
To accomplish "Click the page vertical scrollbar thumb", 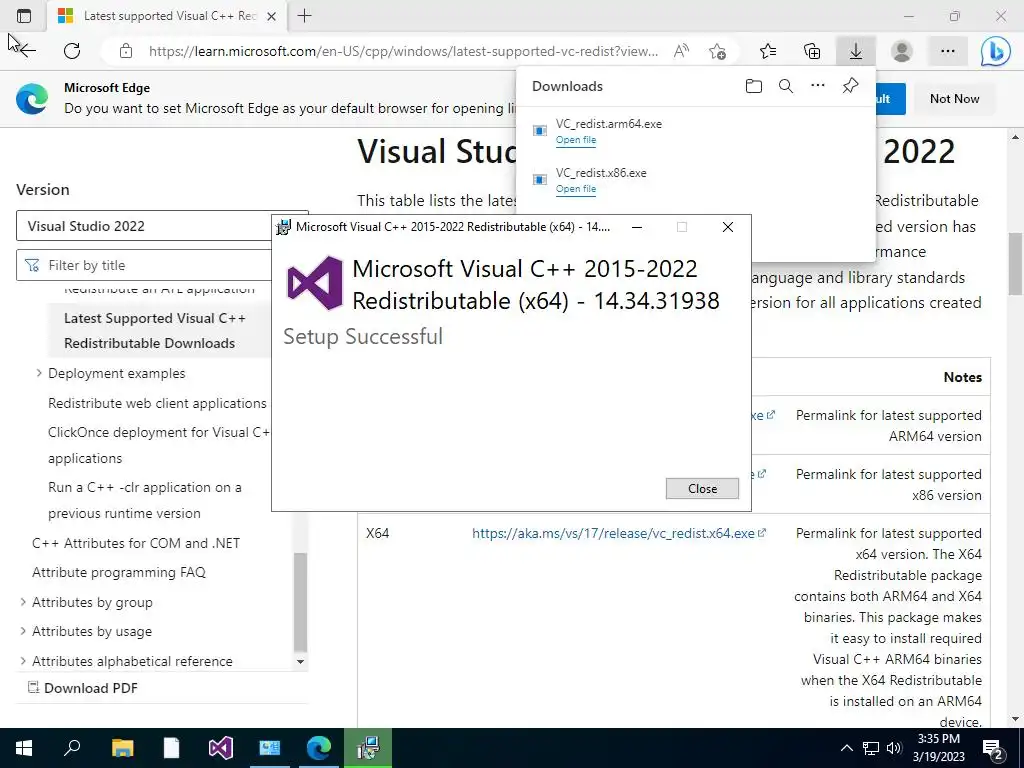I will point(1015,263).
